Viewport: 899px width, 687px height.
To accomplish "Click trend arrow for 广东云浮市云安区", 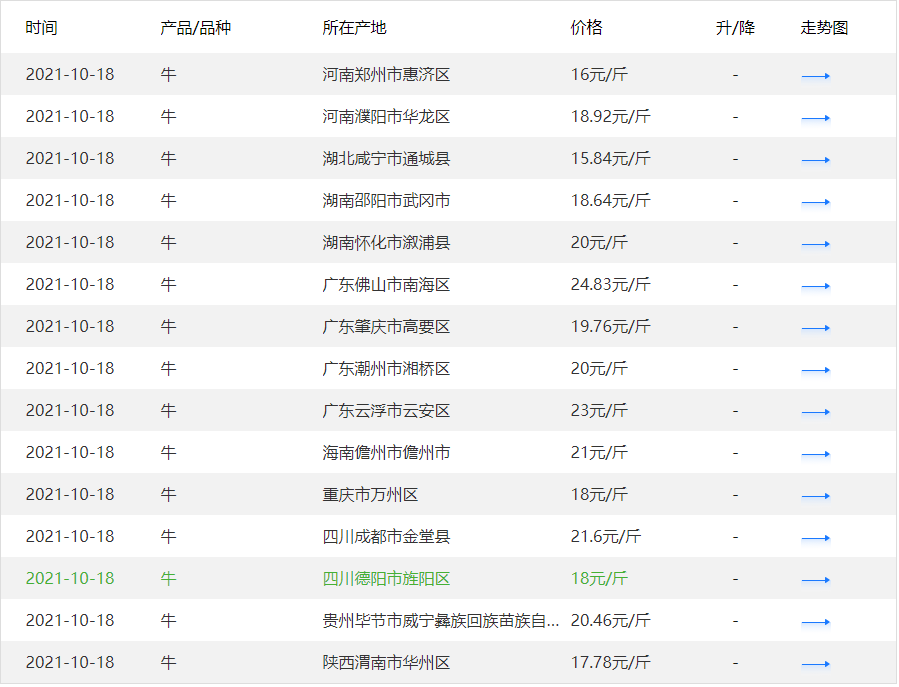I will click(x=815, y=411).
